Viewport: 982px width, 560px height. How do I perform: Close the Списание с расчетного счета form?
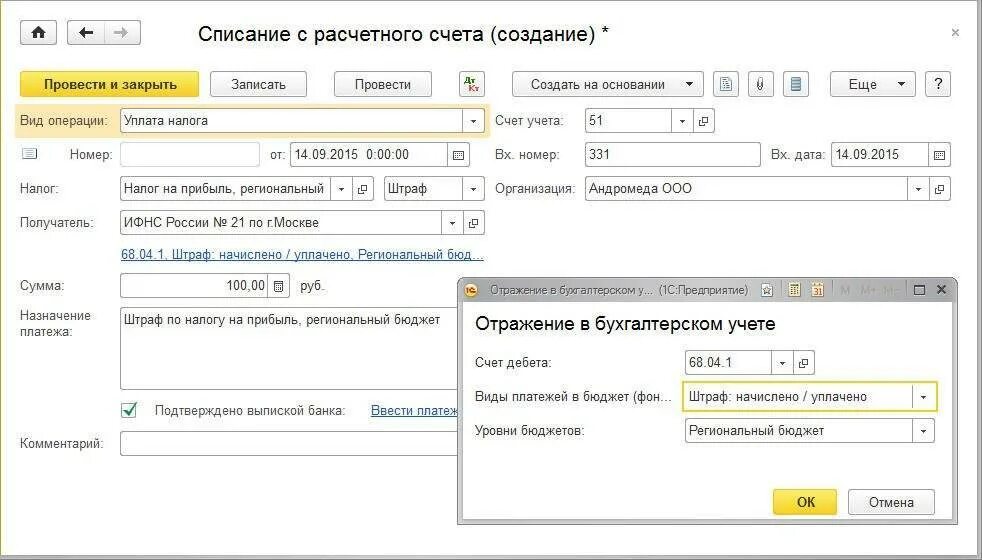tap(954, 32)
